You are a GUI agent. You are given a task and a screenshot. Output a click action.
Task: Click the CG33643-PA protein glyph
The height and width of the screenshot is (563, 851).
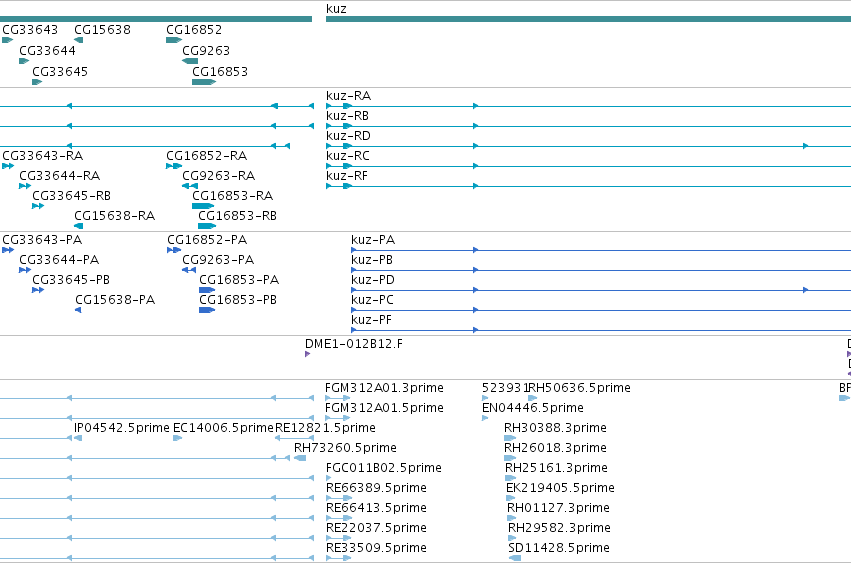click(8, 250)
